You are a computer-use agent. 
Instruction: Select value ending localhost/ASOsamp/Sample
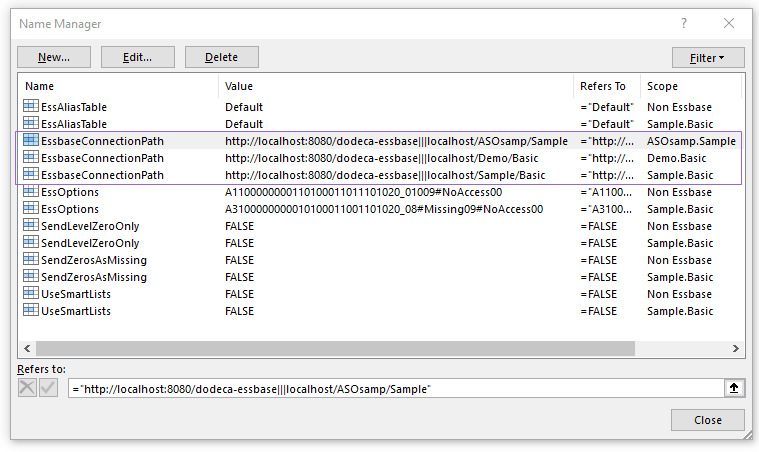pyautogui.click(x=396, y=141)
